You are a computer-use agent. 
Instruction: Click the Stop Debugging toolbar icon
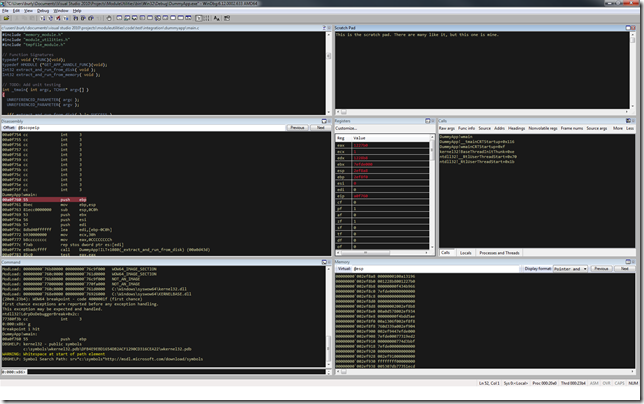(x=58, y=18)
